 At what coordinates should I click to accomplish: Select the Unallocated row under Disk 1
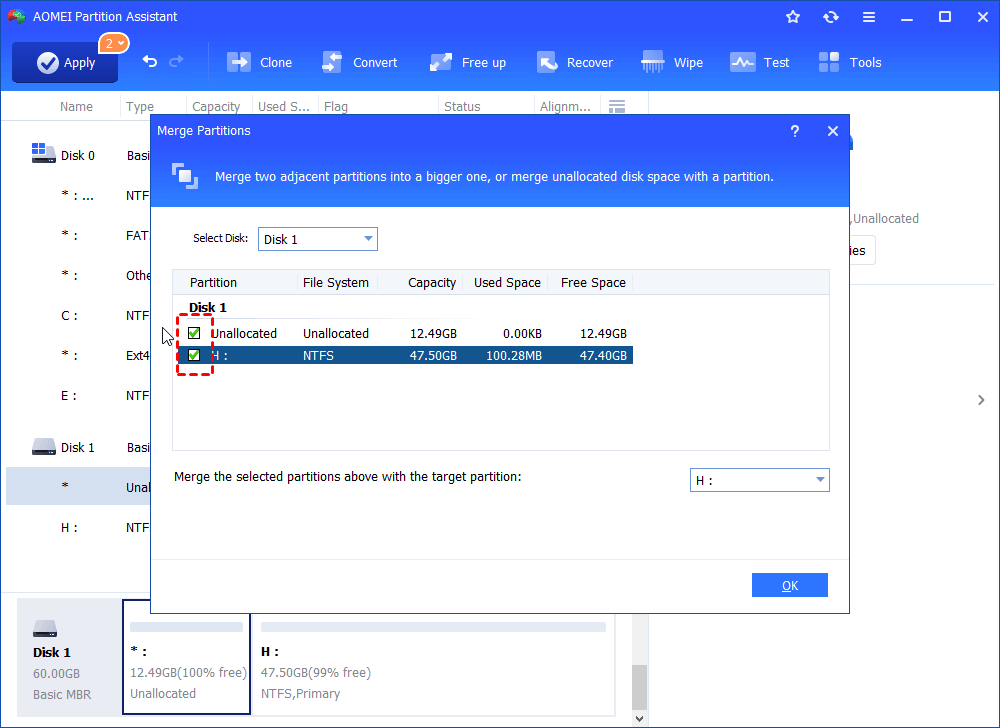pyautogui.click(x=78, y=486)
